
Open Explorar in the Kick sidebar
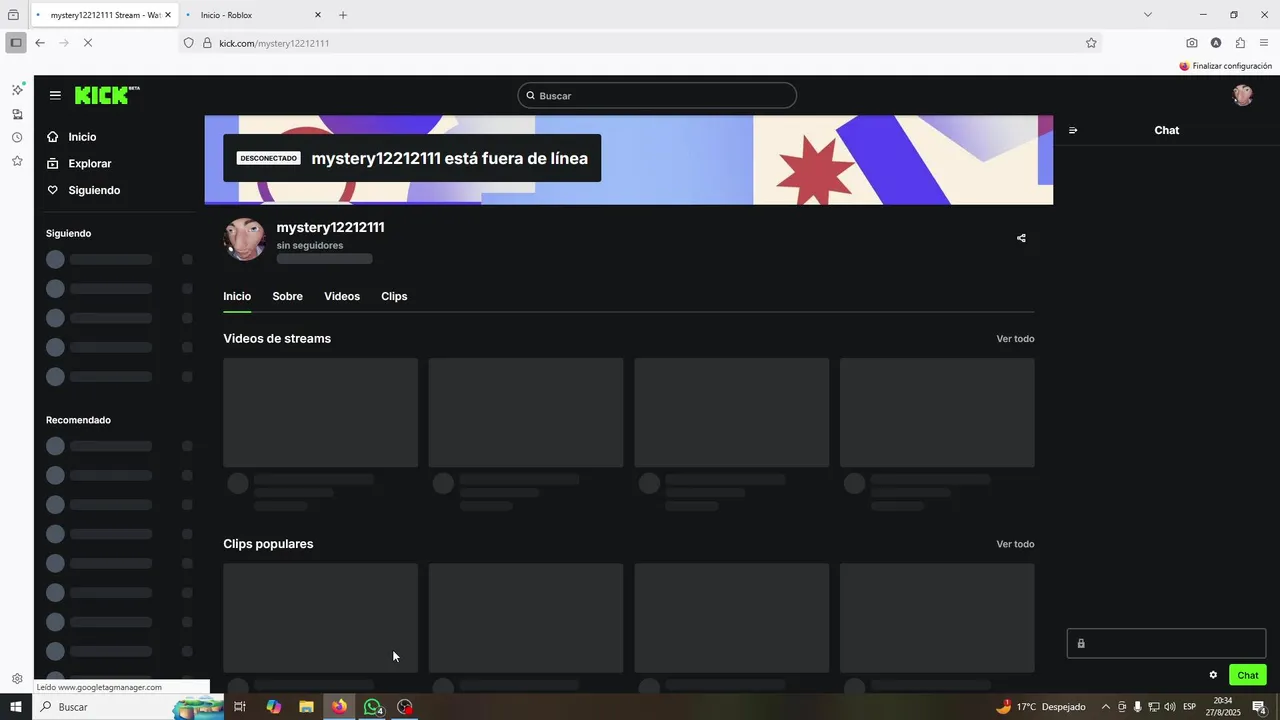click(89, 163)
